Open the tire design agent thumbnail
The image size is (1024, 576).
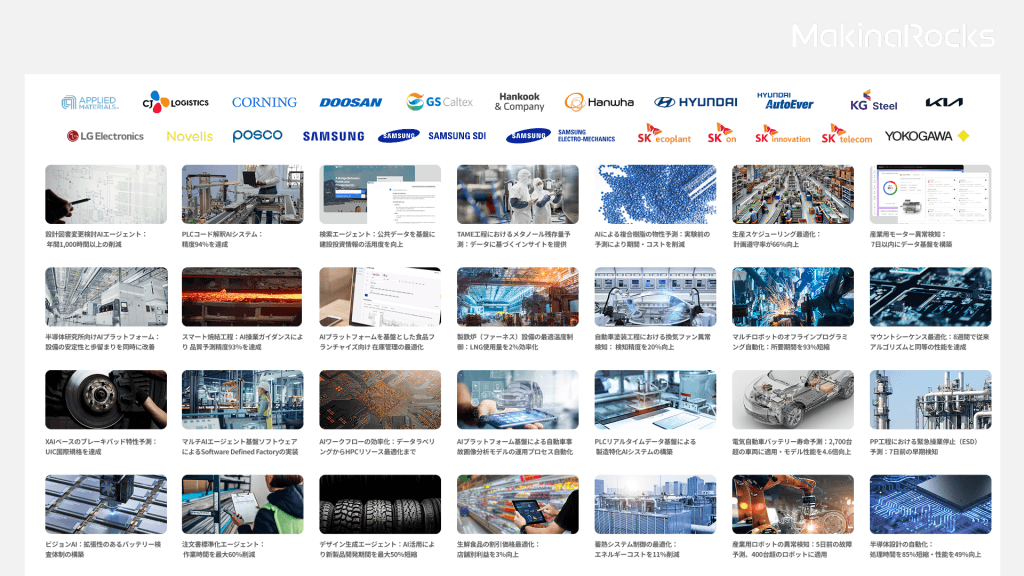pyautogui.click(x=380, y=504)
